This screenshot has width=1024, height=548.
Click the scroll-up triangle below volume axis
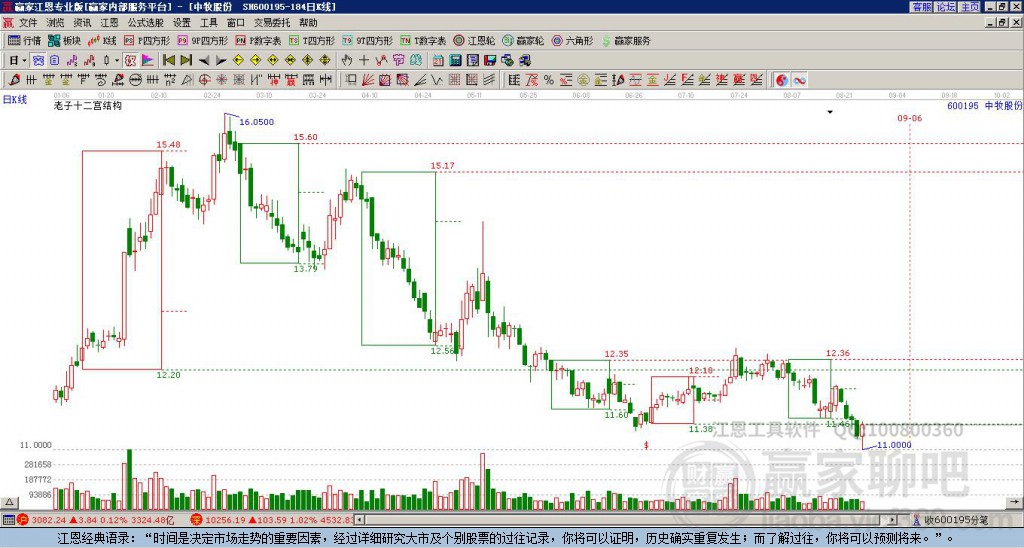[9, 503]
